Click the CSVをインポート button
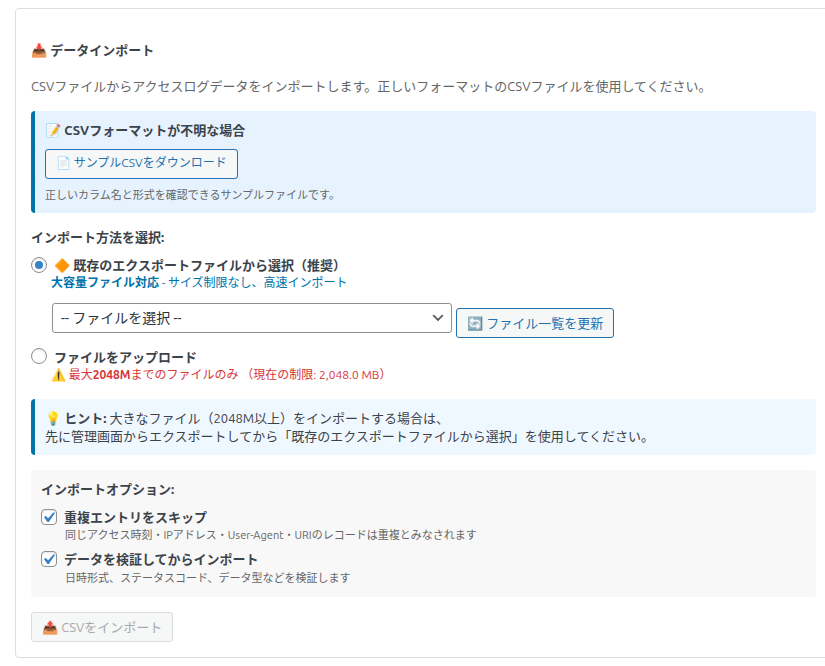 pos(102,627)
